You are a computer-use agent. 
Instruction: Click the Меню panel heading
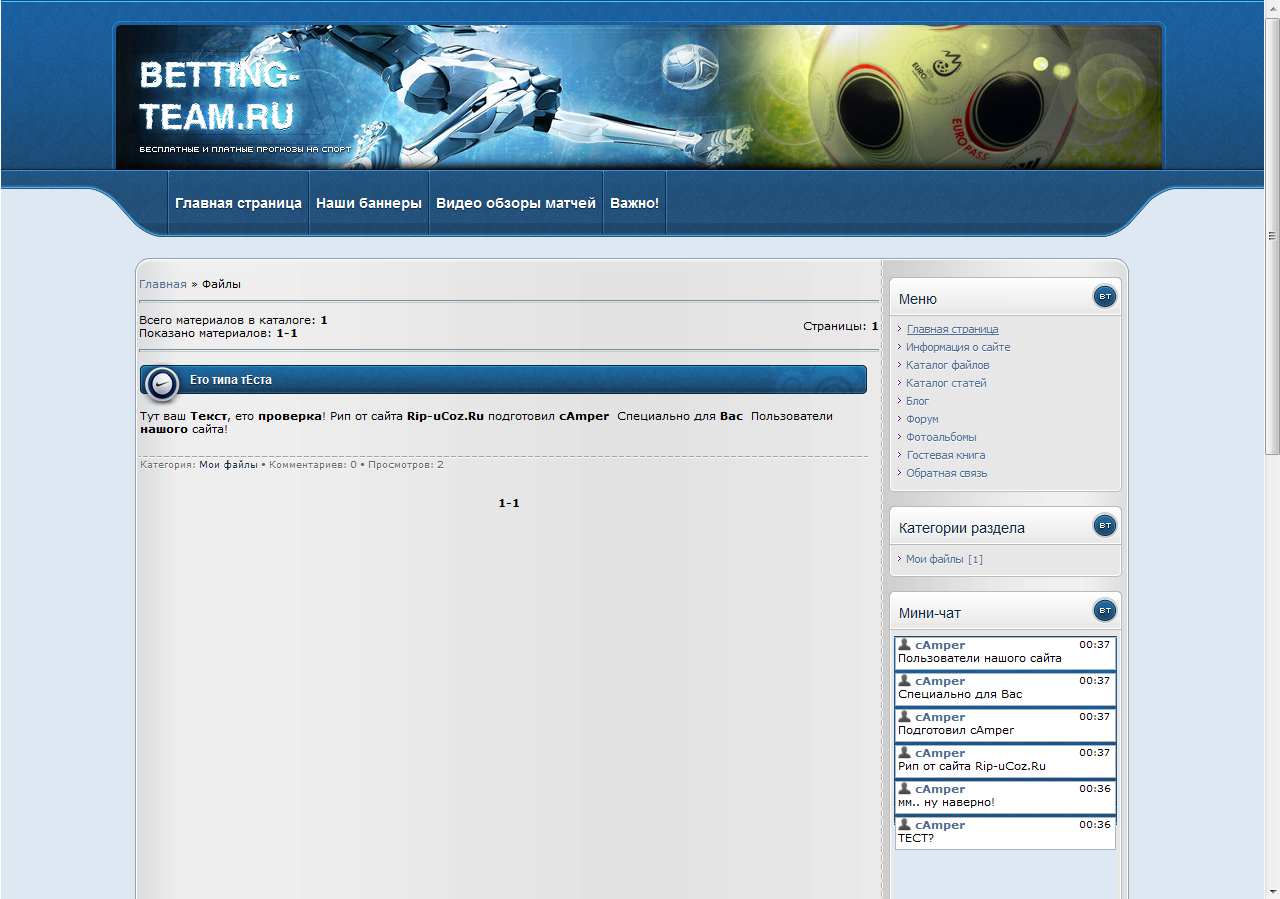point(918,299)
